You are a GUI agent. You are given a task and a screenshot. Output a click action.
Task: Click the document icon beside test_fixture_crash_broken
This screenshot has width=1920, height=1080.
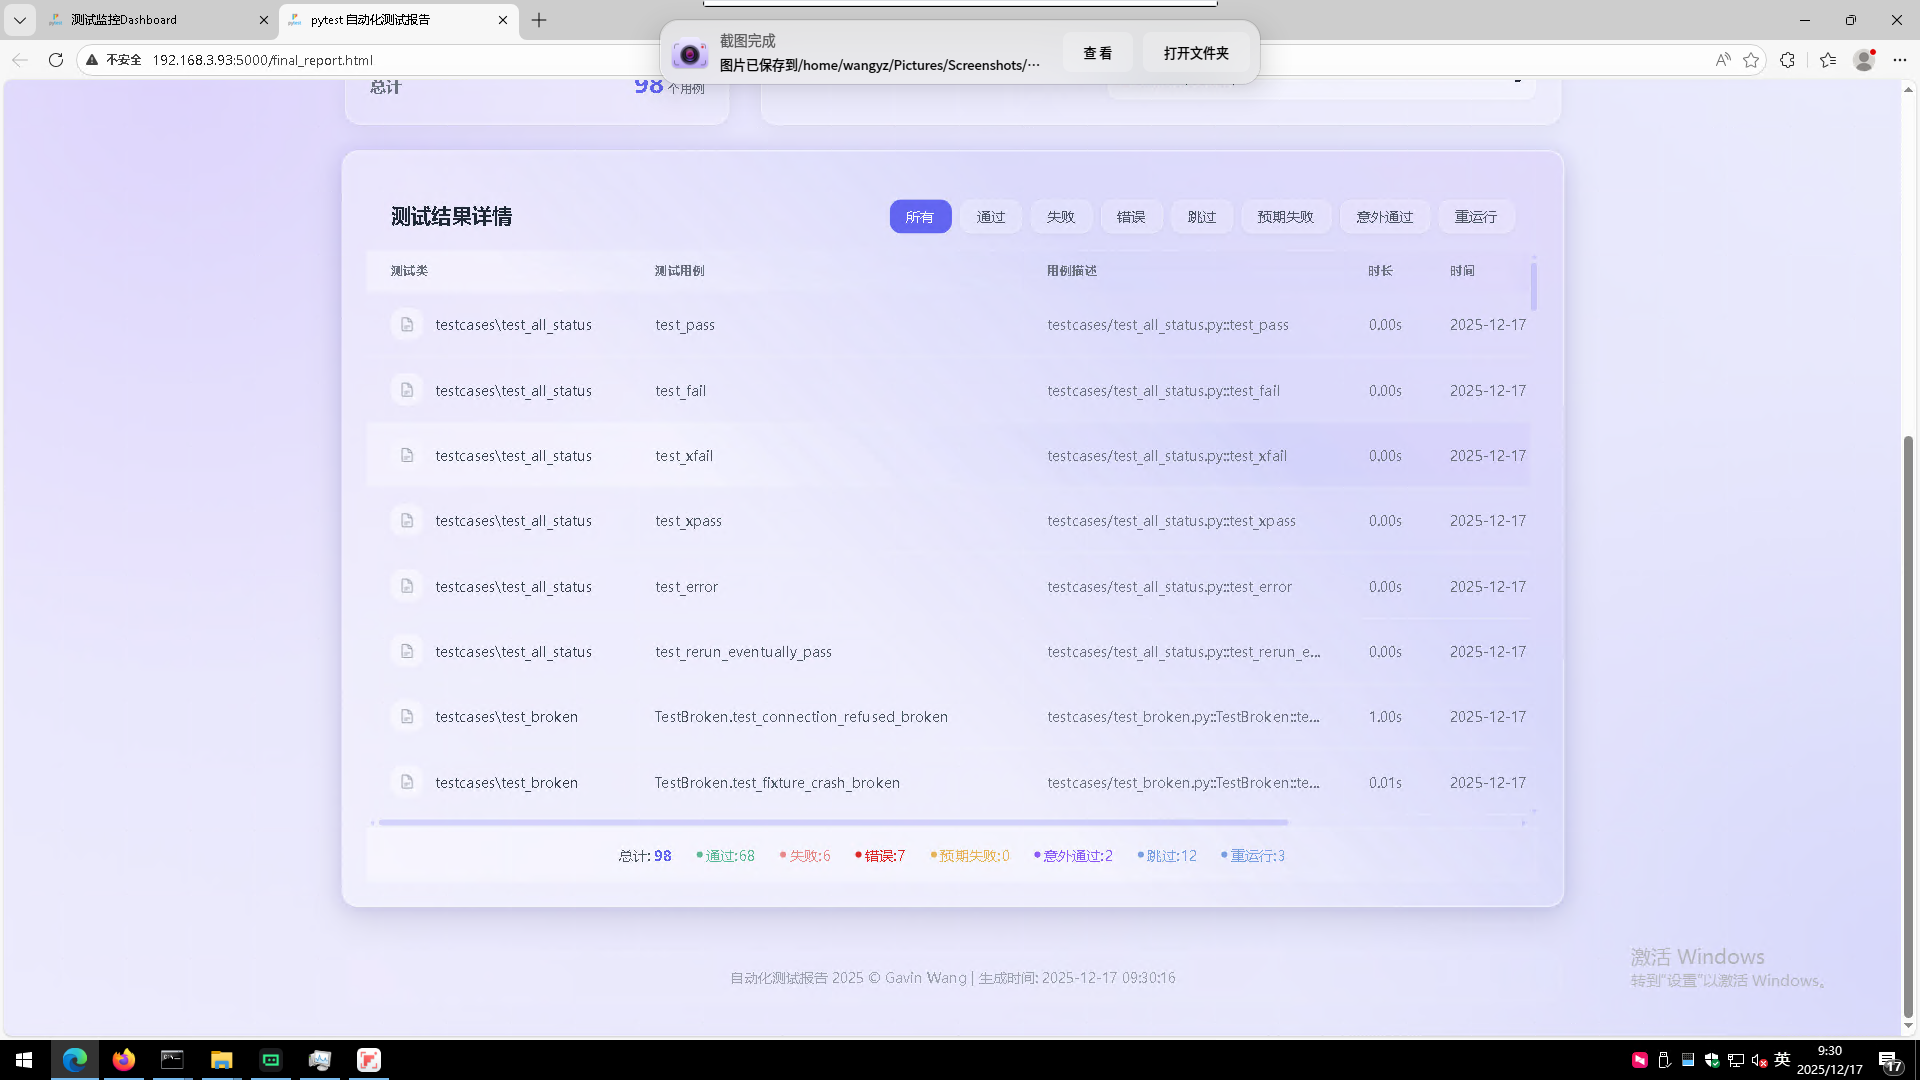coord(407,782)
